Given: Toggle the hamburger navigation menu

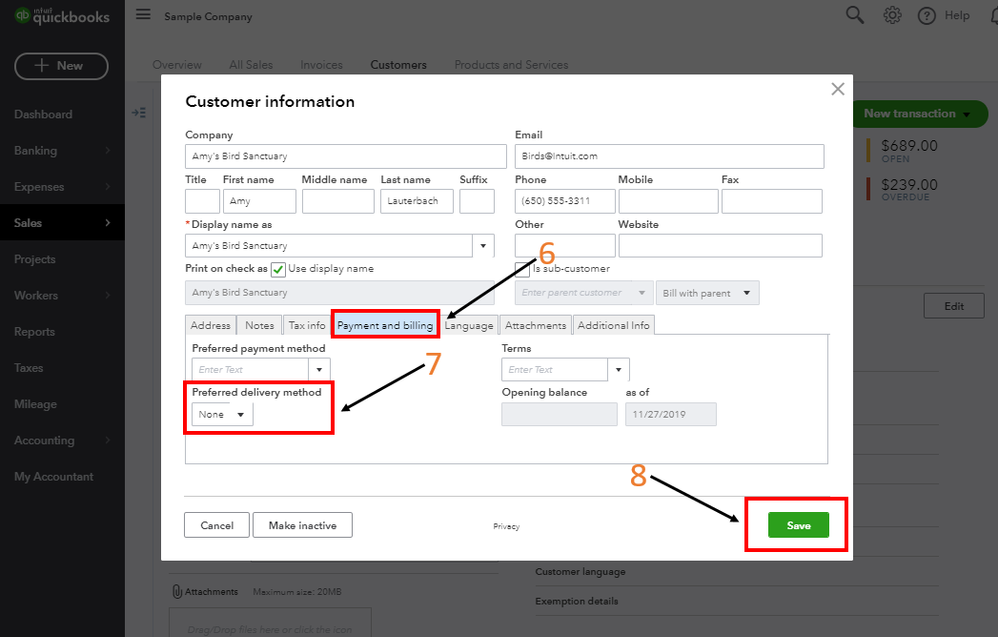Looking at the screenshot, I should pyautogui.click(x=143, y=14).
